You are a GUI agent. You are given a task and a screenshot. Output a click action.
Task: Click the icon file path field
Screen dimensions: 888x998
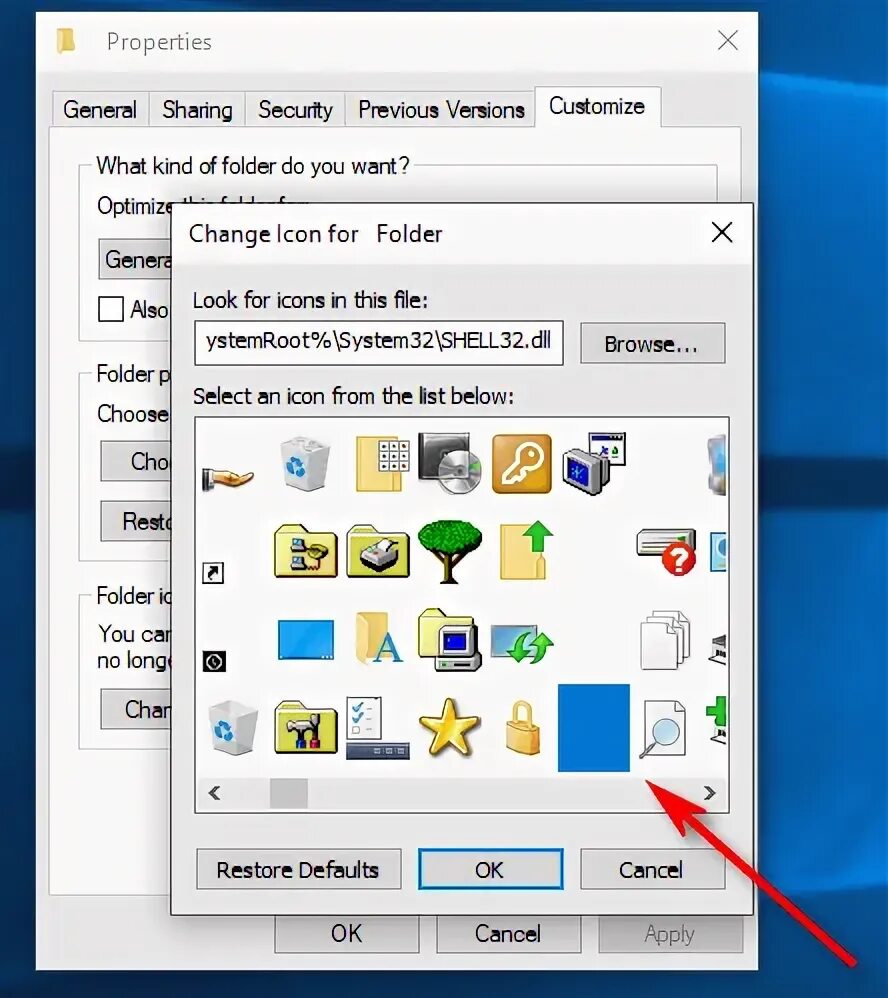point(379,342)
